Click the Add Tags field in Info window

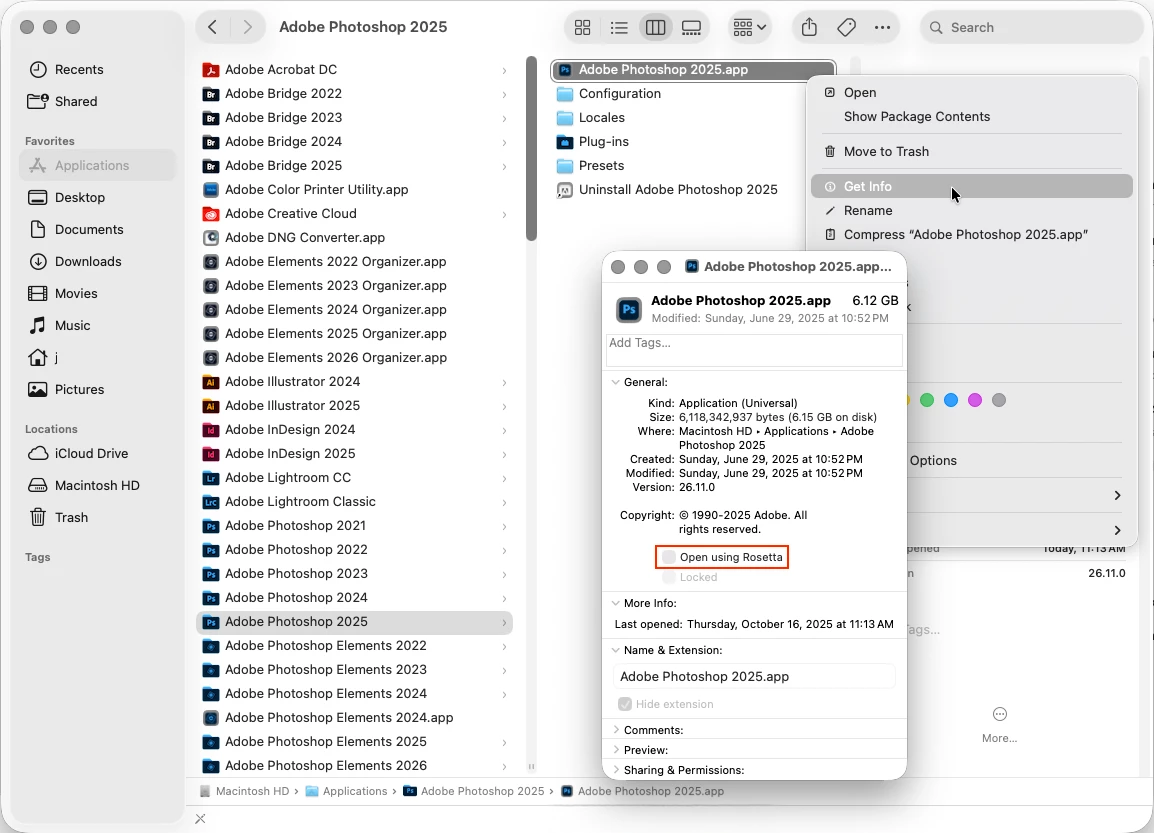(754, 350)
